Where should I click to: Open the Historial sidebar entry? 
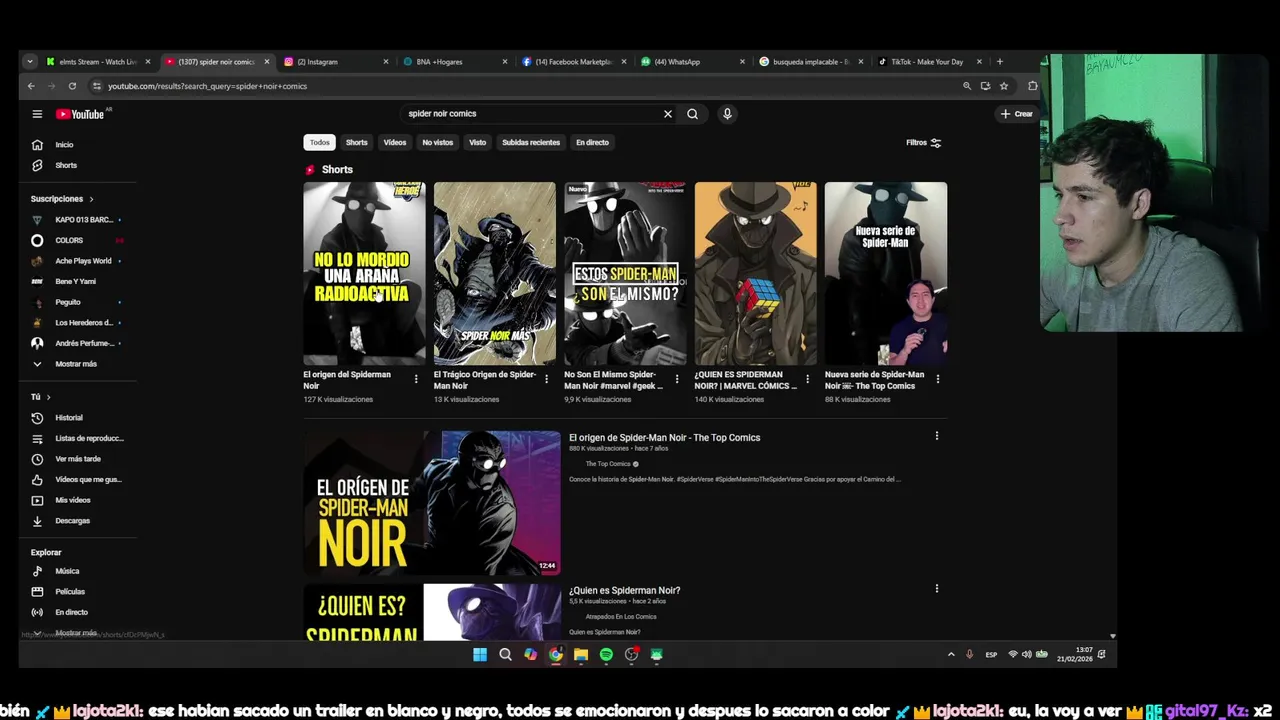coord(69,418)
